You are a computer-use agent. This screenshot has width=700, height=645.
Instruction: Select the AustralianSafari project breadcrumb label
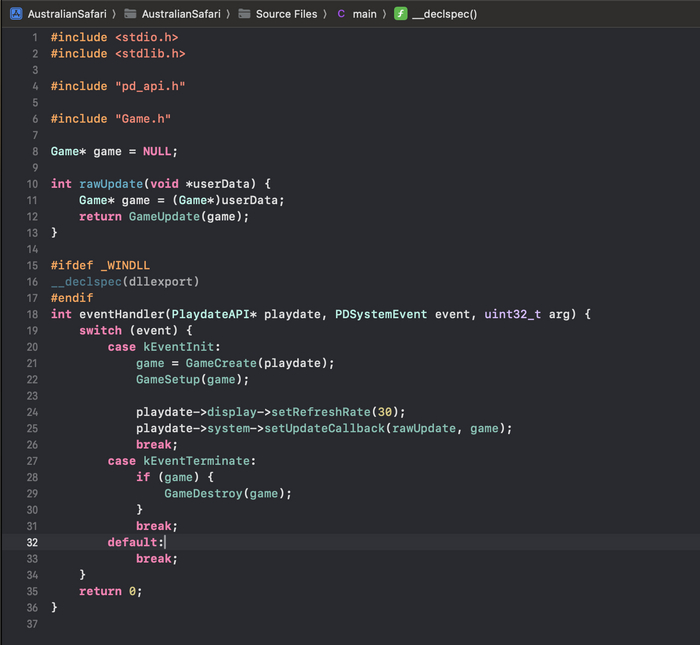pyautogui.click(x=66, y=14)
